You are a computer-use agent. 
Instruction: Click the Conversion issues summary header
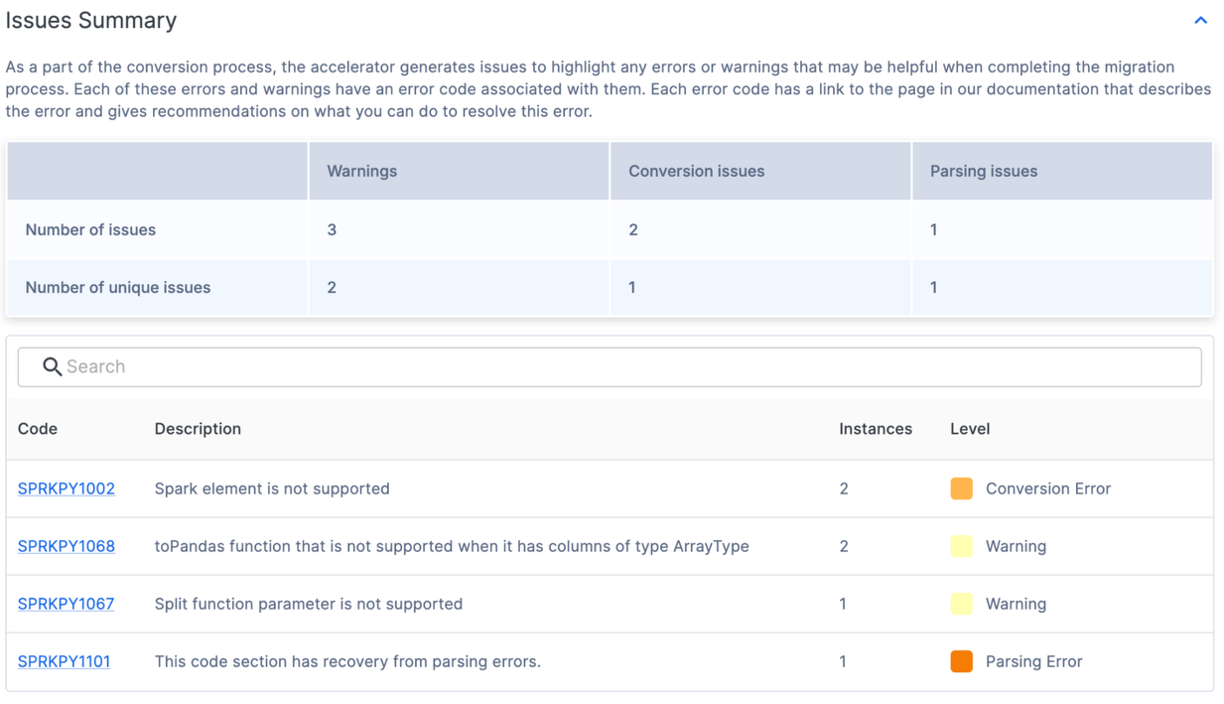click(x=696, y=171)
